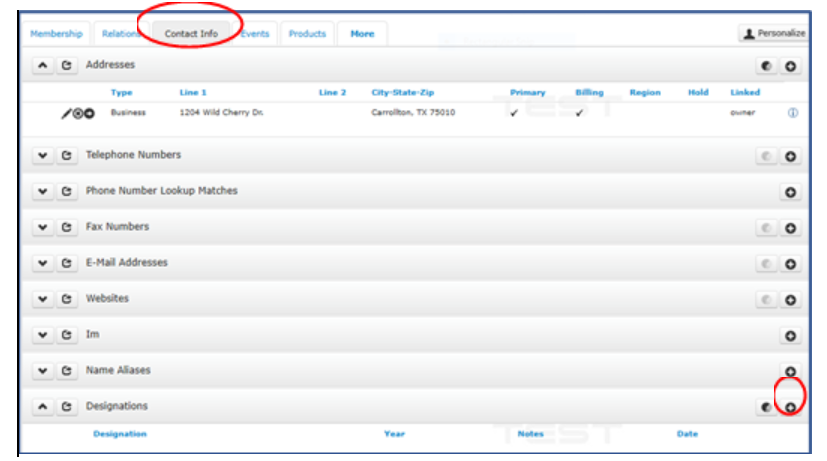Refresh the Telephone Numbers section
Image resolution: width=827 pixels, height=461 pixels.
pyautogui.click(x=66, y=156)
